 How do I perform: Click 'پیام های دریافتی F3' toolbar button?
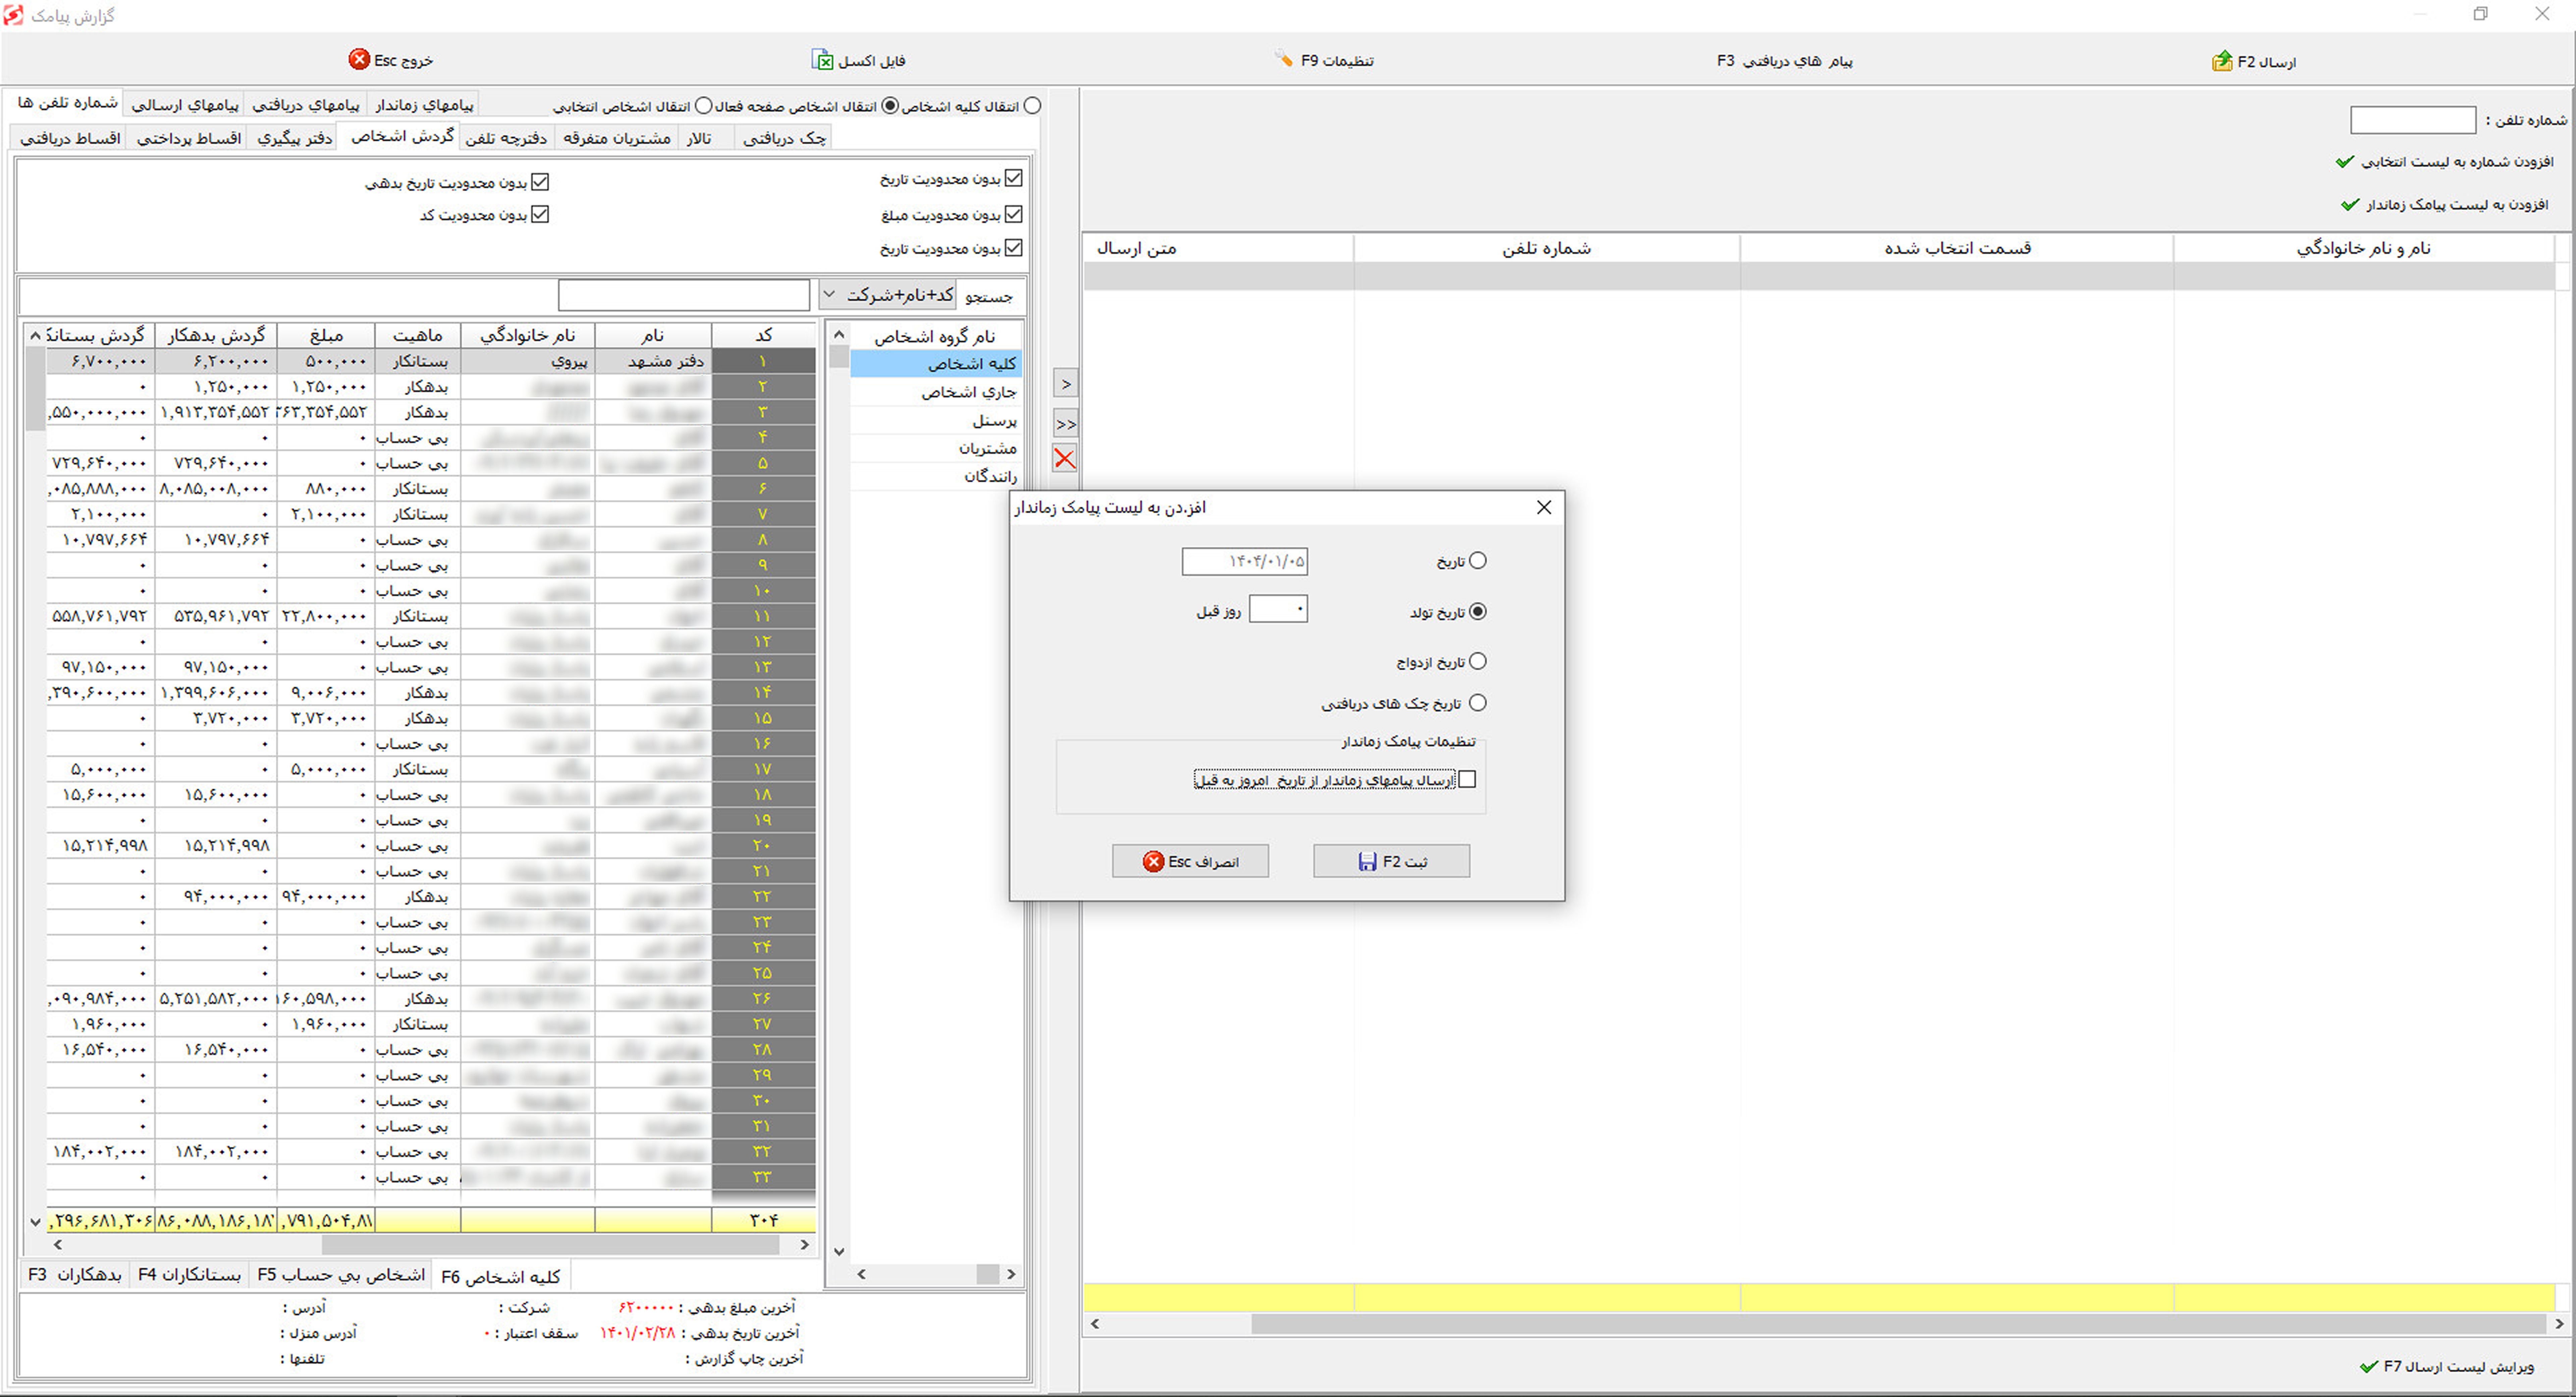pyautogui.click(x=1785, y=61)
